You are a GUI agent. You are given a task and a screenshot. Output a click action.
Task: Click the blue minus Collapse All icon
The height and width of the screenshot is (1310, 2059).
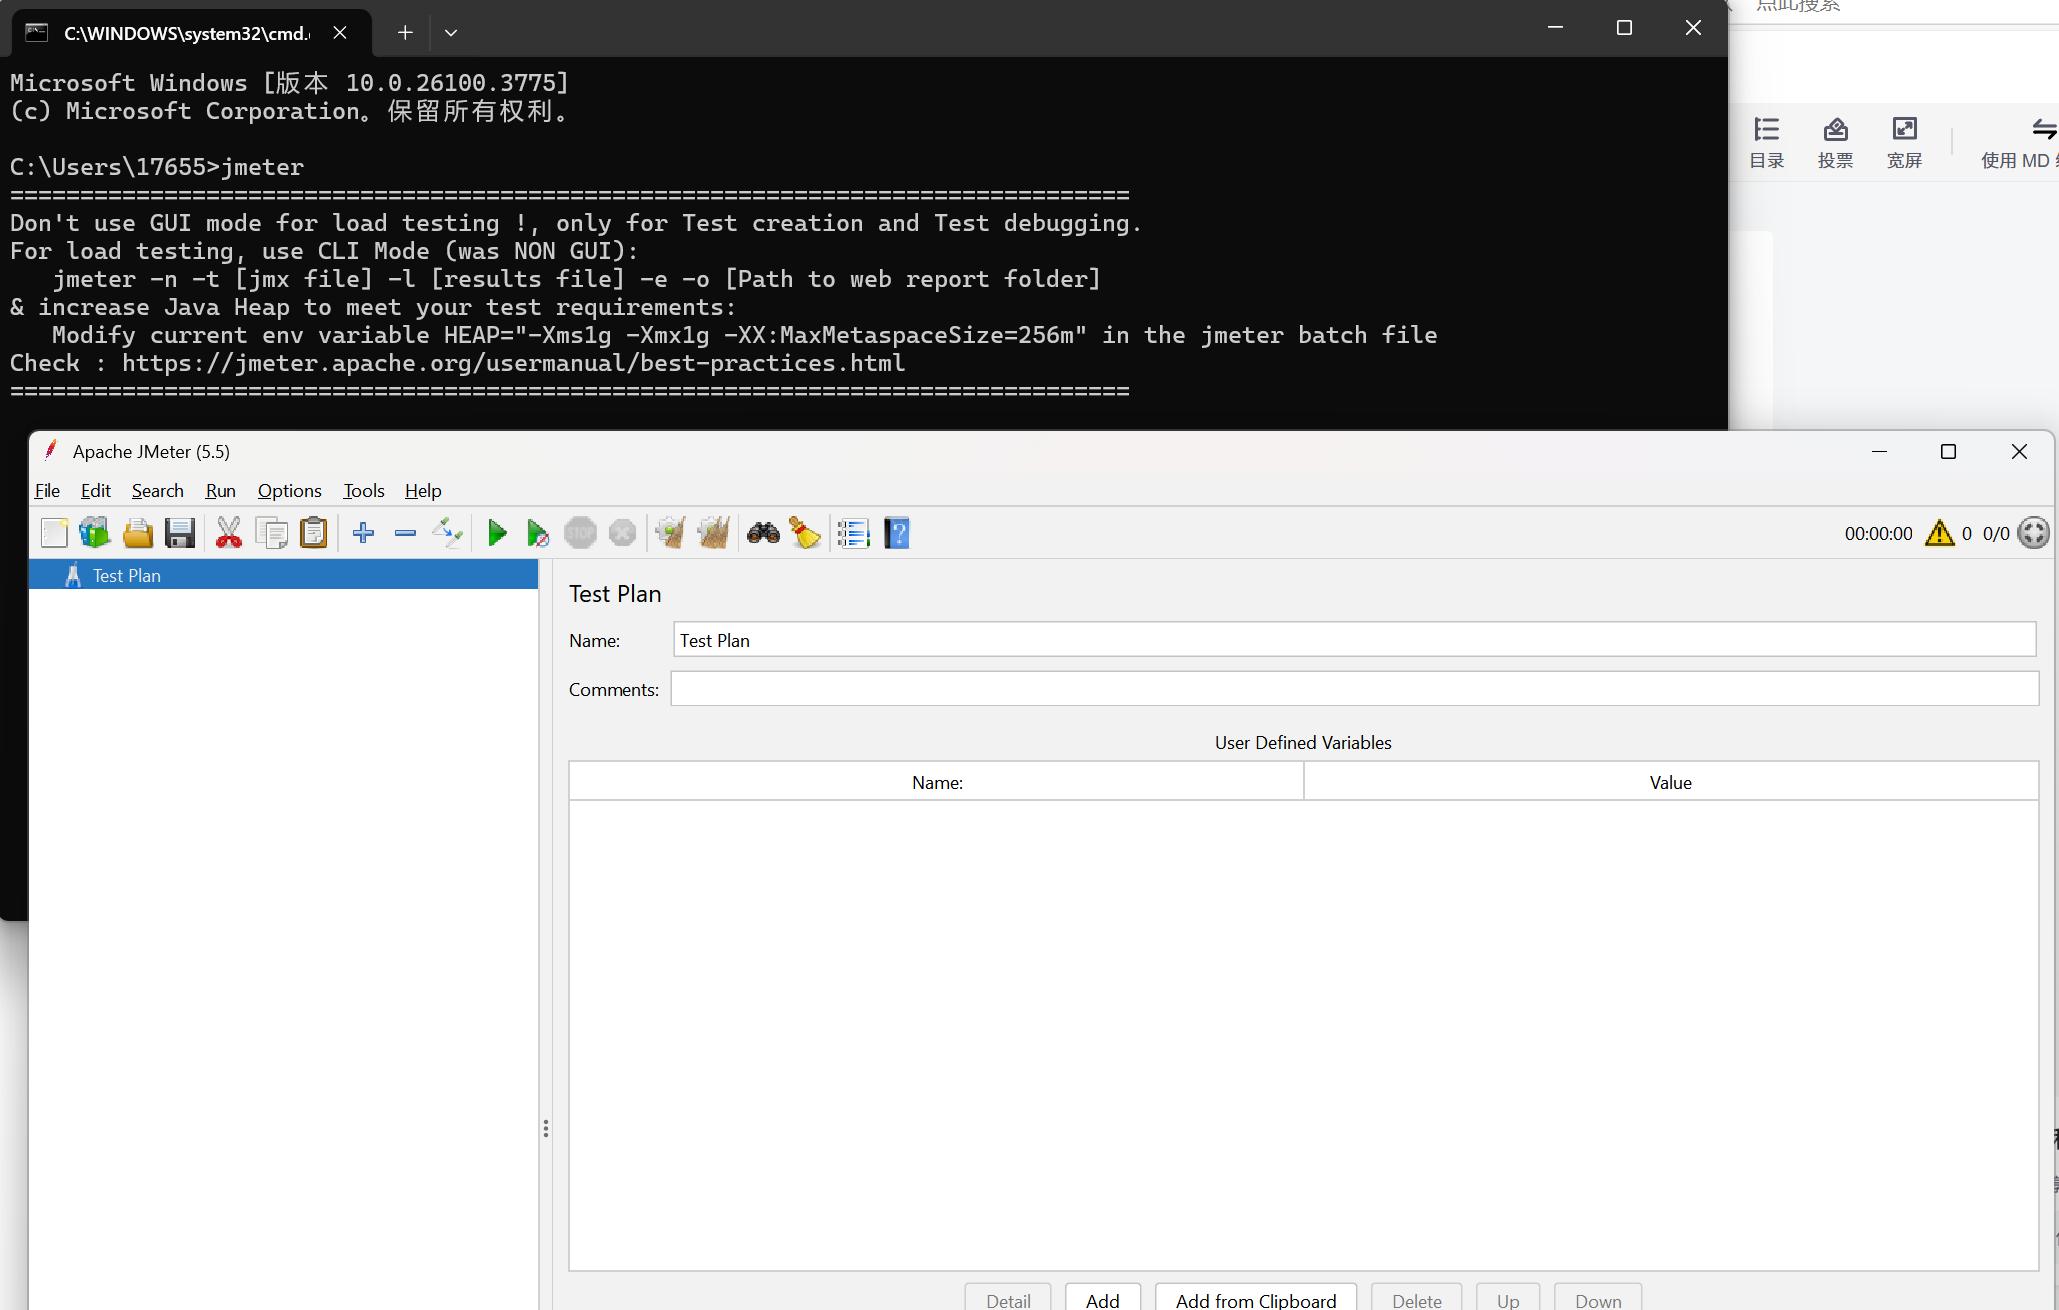click(x=405, y=533)
